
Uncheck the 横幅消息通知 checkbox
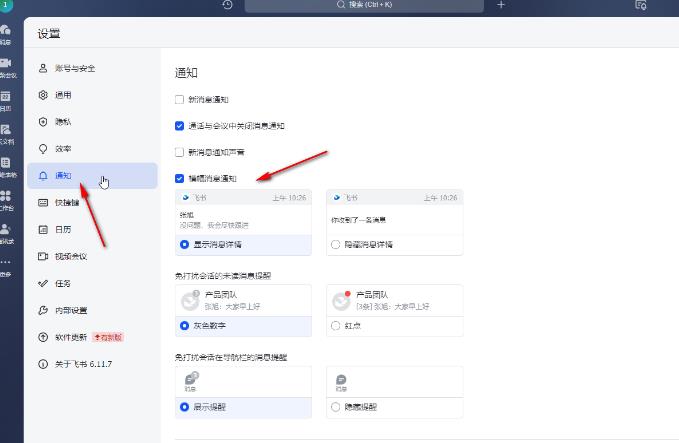point(179,178)
